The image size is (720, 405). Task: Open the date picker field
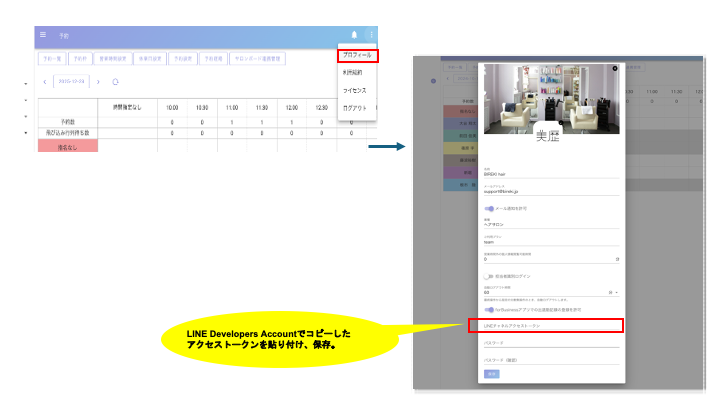(x=72, y=81)
